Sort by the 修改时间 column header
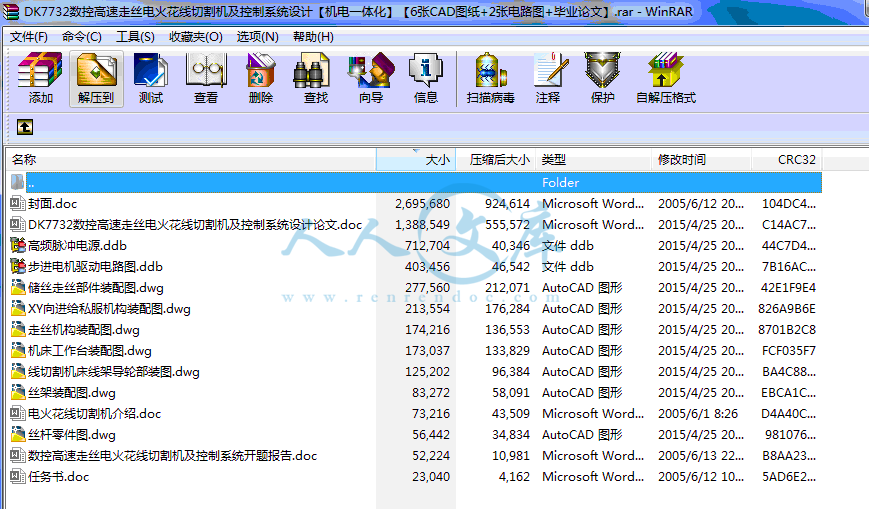The width and height of the screenshot is (869, 509). coord(701,160)
